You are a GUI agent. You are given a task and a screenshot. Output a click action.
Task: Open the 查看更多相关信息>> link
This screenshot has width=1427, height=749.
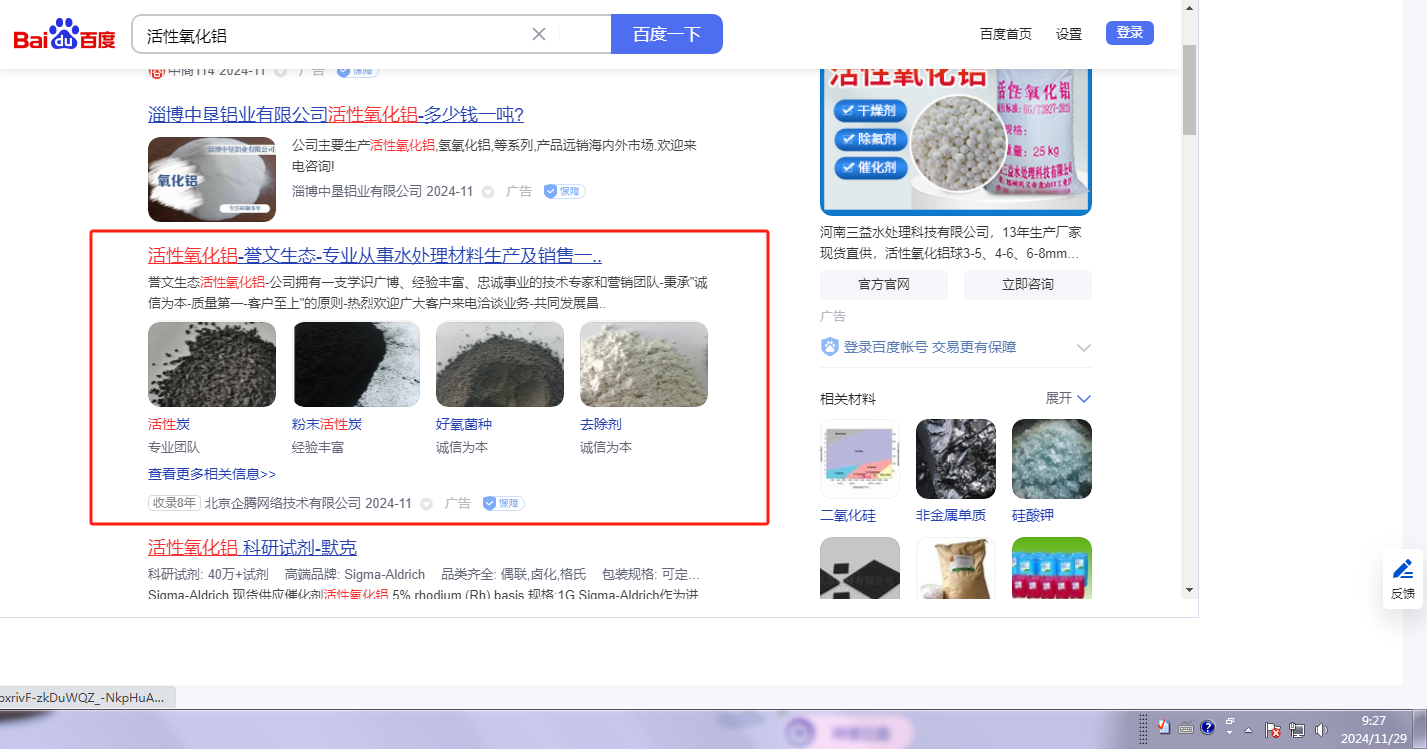coord(212,474)
